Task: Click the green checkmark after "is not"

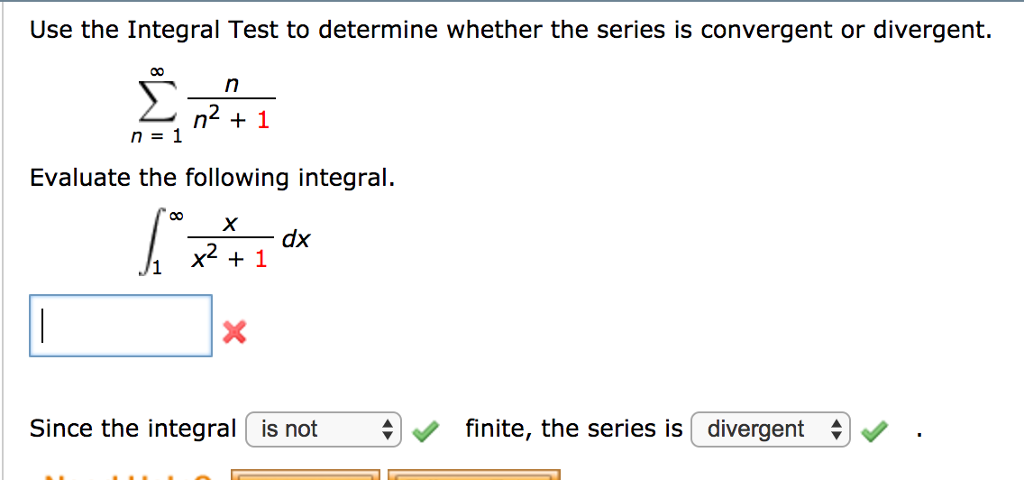Action: (424, 430)
